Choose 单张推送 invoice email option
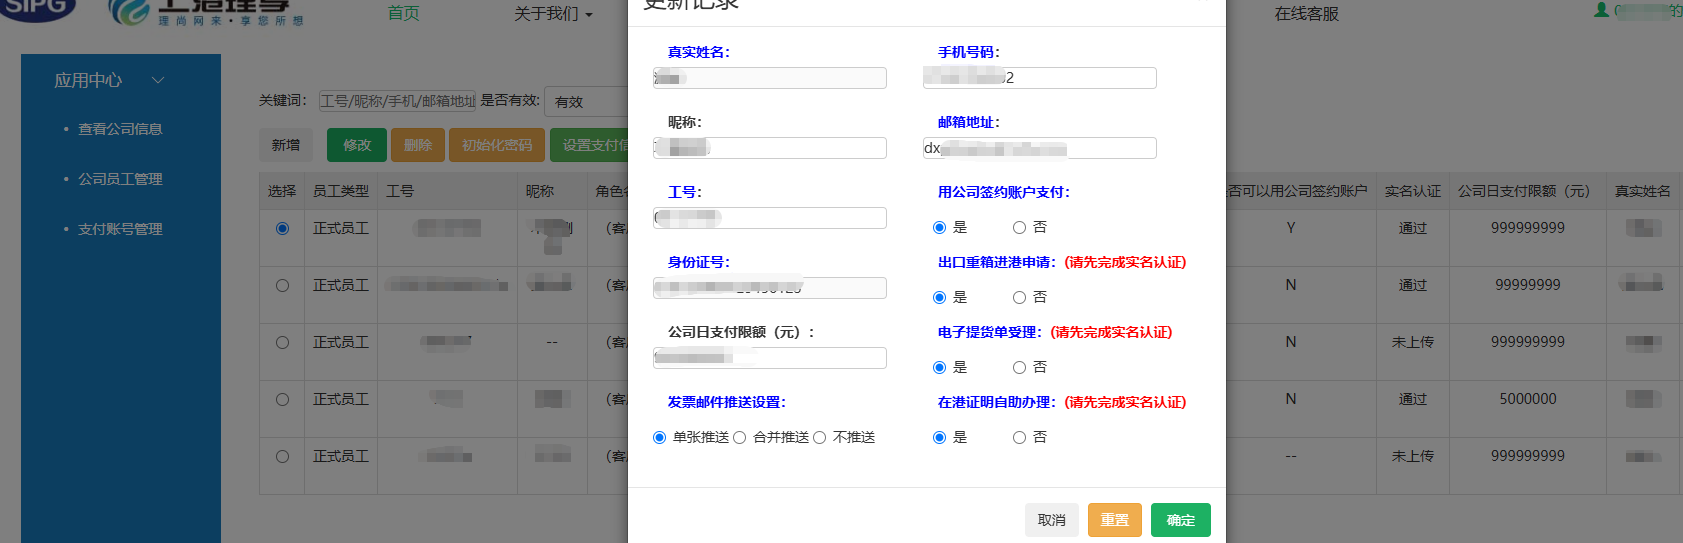Viewport: 1683px width, 543px height. tap(659, 438)
